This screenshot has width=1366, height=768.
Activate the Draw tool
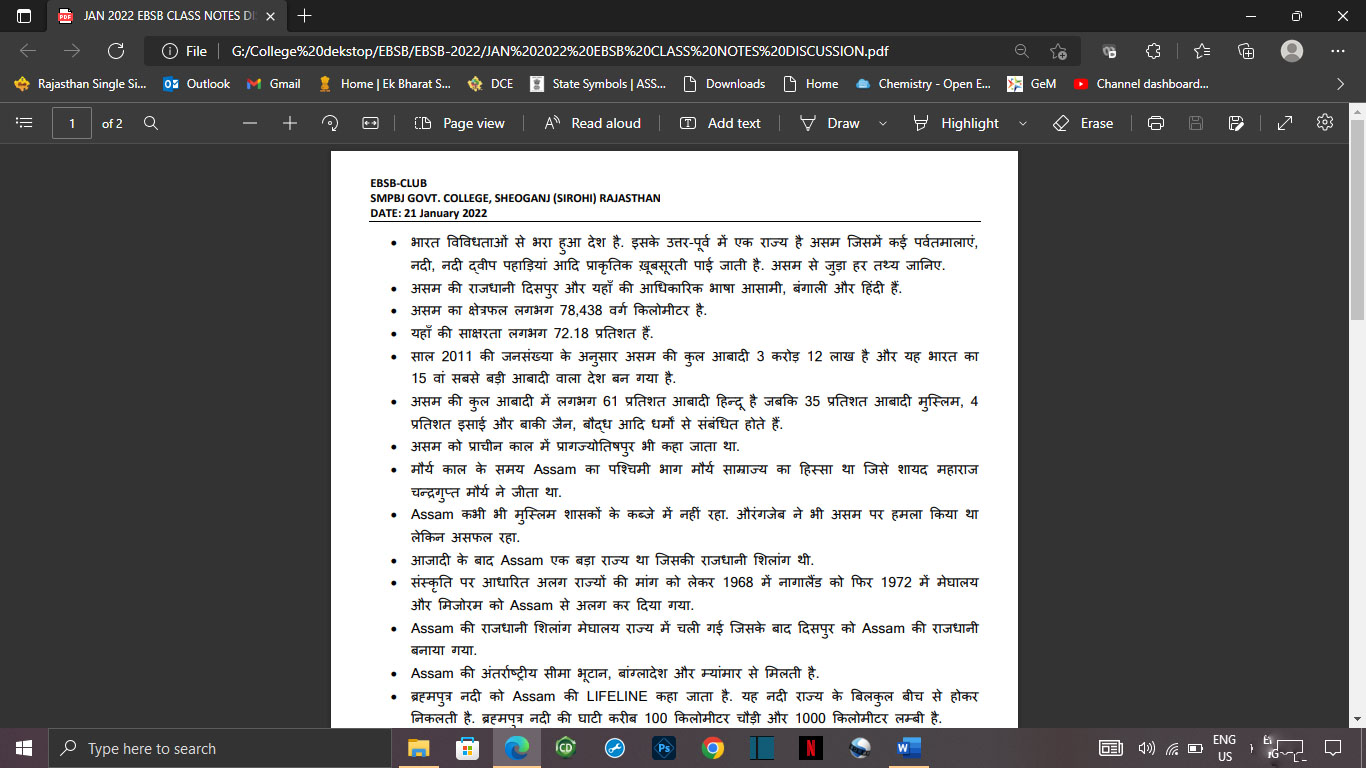pyautogui.click(x=830, y=123)
